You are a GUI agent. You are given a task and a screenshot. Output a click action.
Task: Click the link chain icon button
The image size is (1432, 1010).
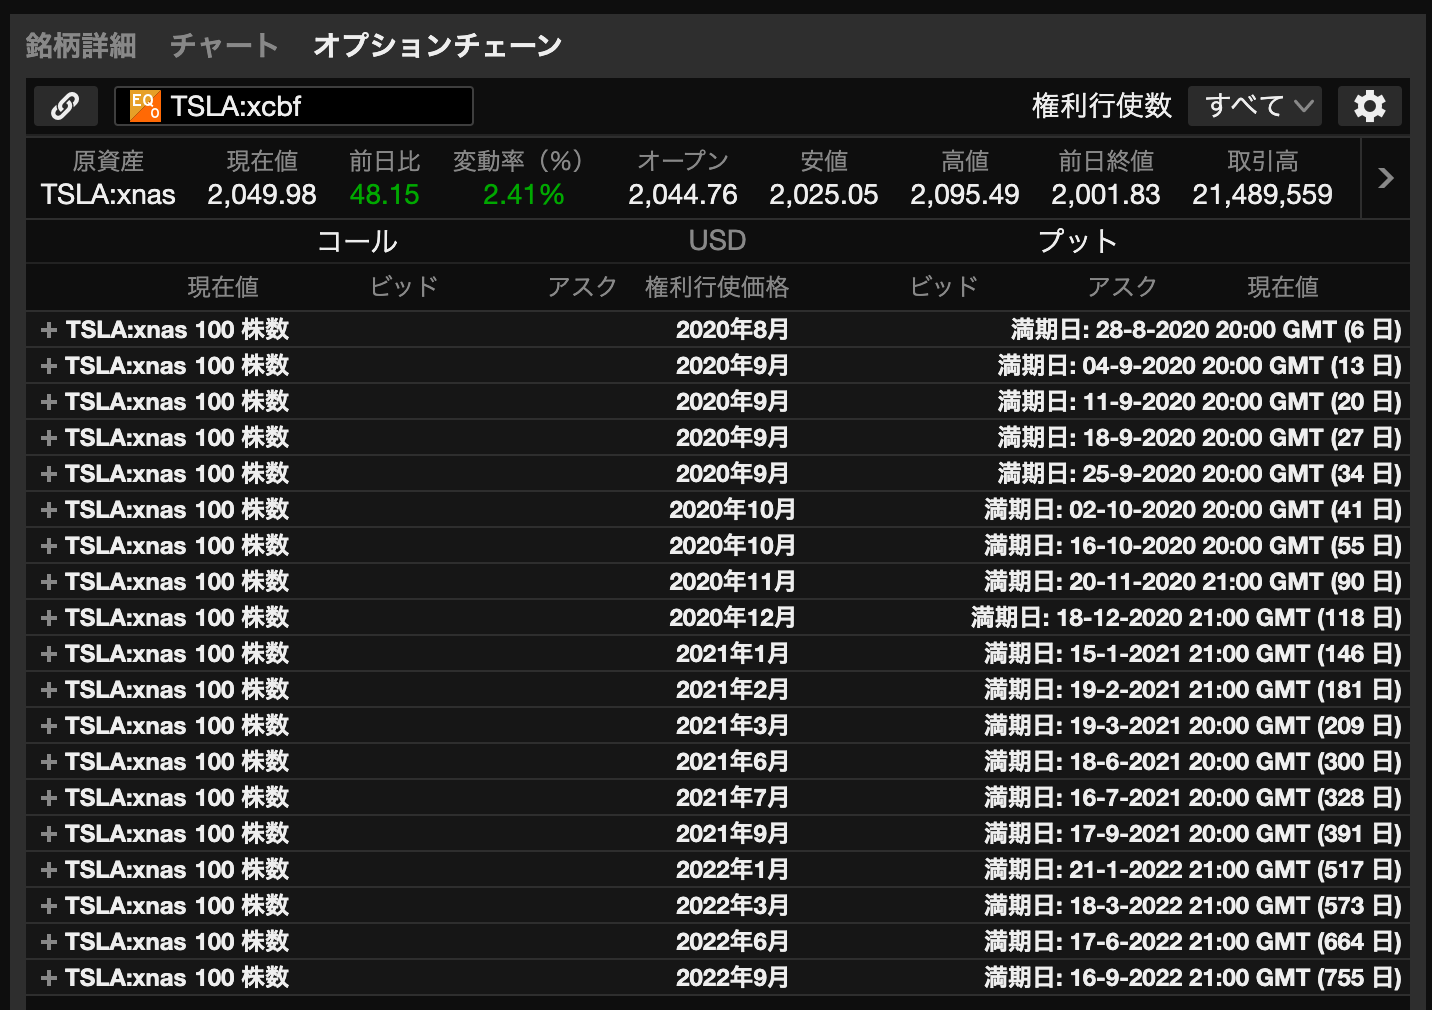pyautogui.click(x=66, y=106)
